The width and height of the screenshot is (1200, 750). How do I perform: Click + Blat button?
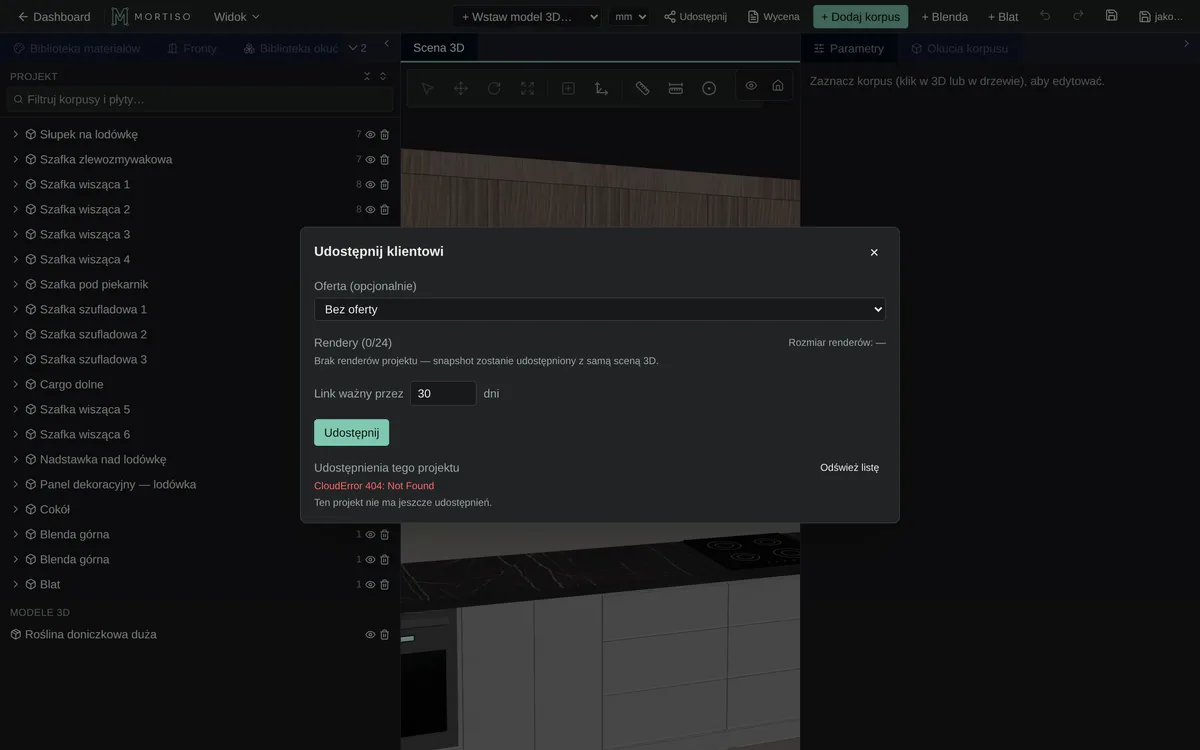(x=1003, y=16)
